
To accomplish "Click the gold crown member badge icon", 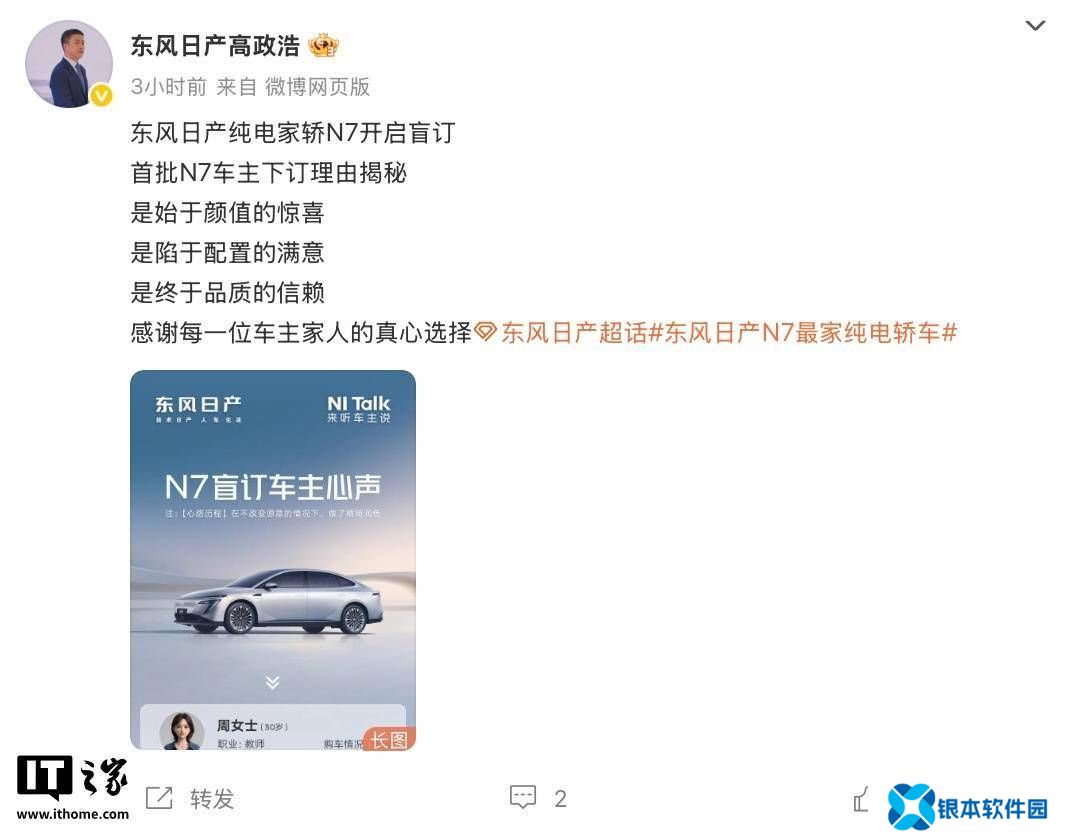I will (x=323, y=46).
